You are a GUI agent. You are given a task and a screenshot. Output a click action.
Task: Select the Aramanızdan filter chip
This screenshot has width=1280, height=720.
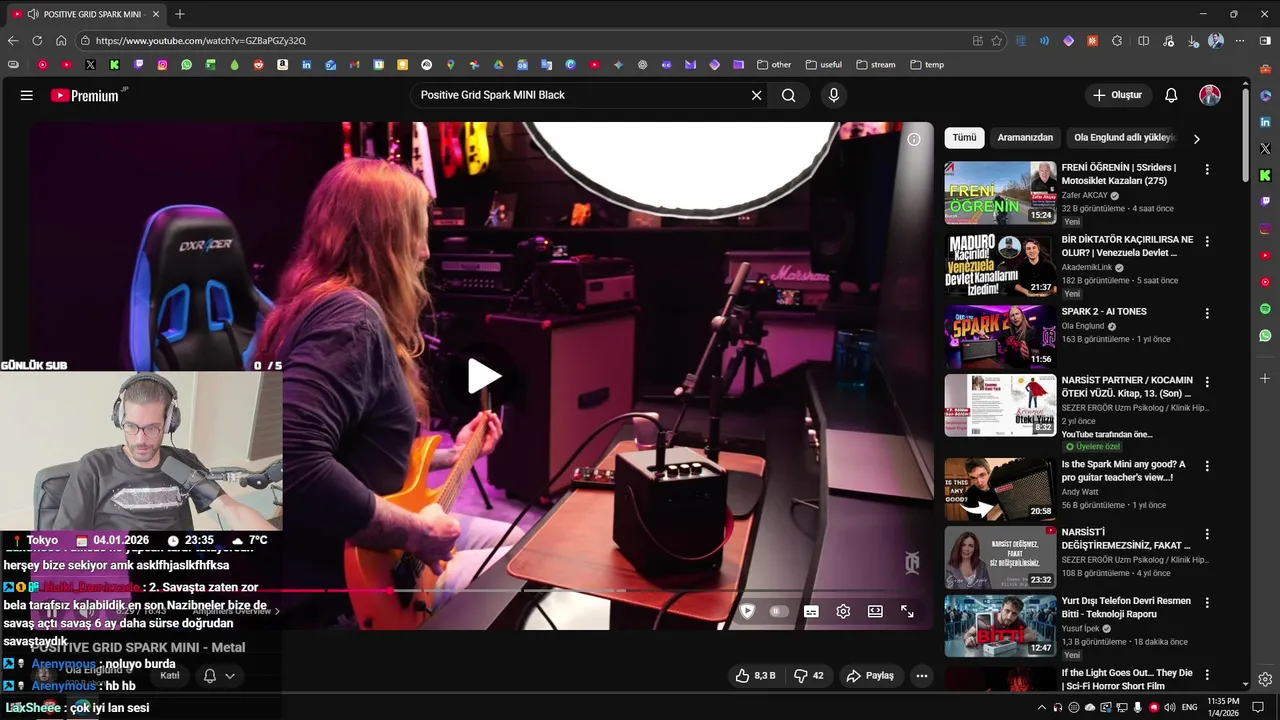pos(1025,138)
